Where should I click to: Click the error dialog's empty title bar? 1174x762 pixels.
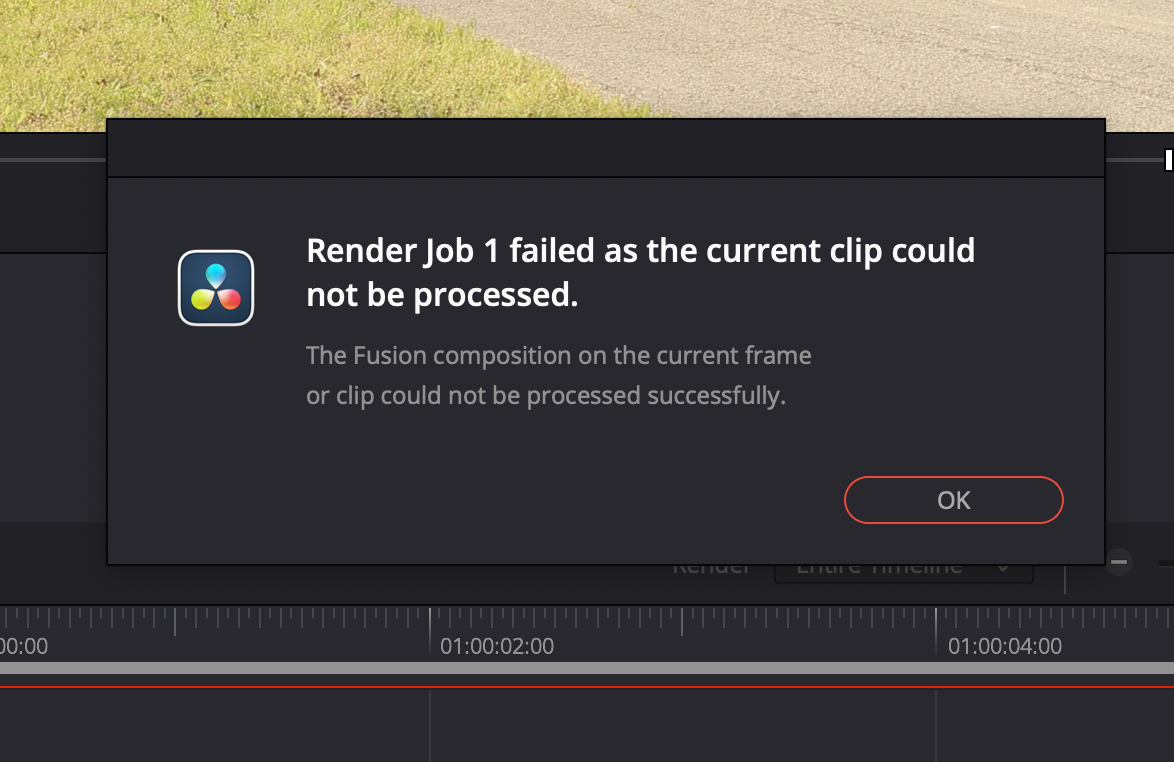tap(606, 148)
